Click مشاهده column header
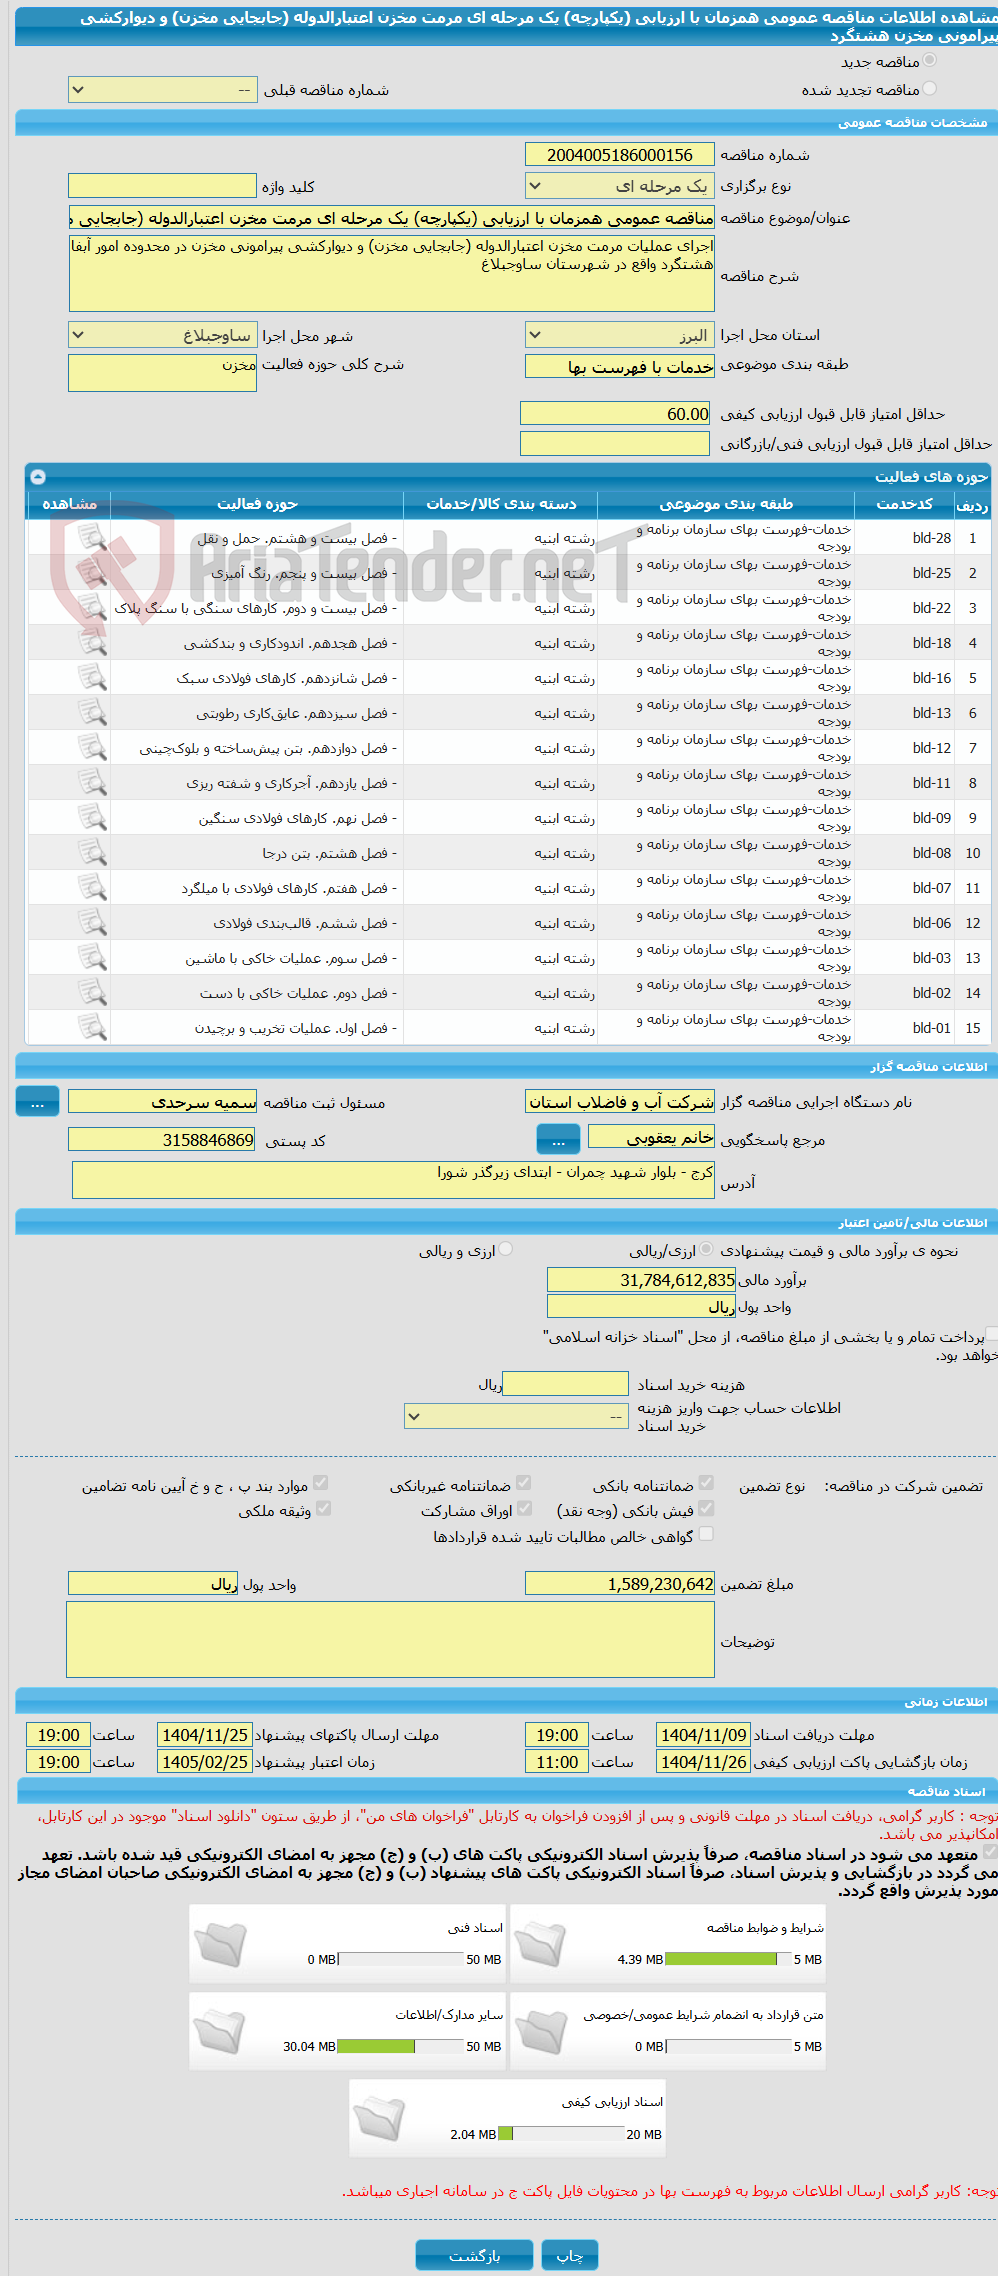 click(x=70, y=504)
